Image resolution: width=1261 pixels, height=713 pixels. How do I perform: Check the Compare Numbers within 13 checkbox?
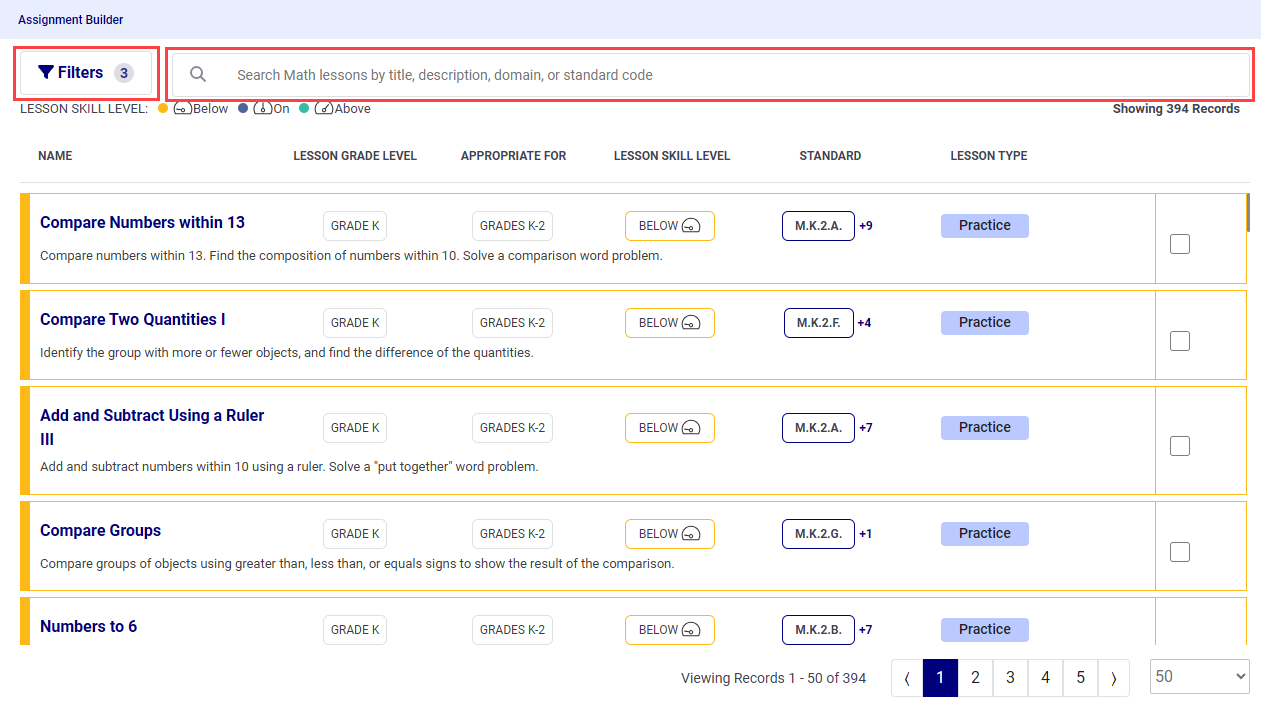[x=1180, y=243]
